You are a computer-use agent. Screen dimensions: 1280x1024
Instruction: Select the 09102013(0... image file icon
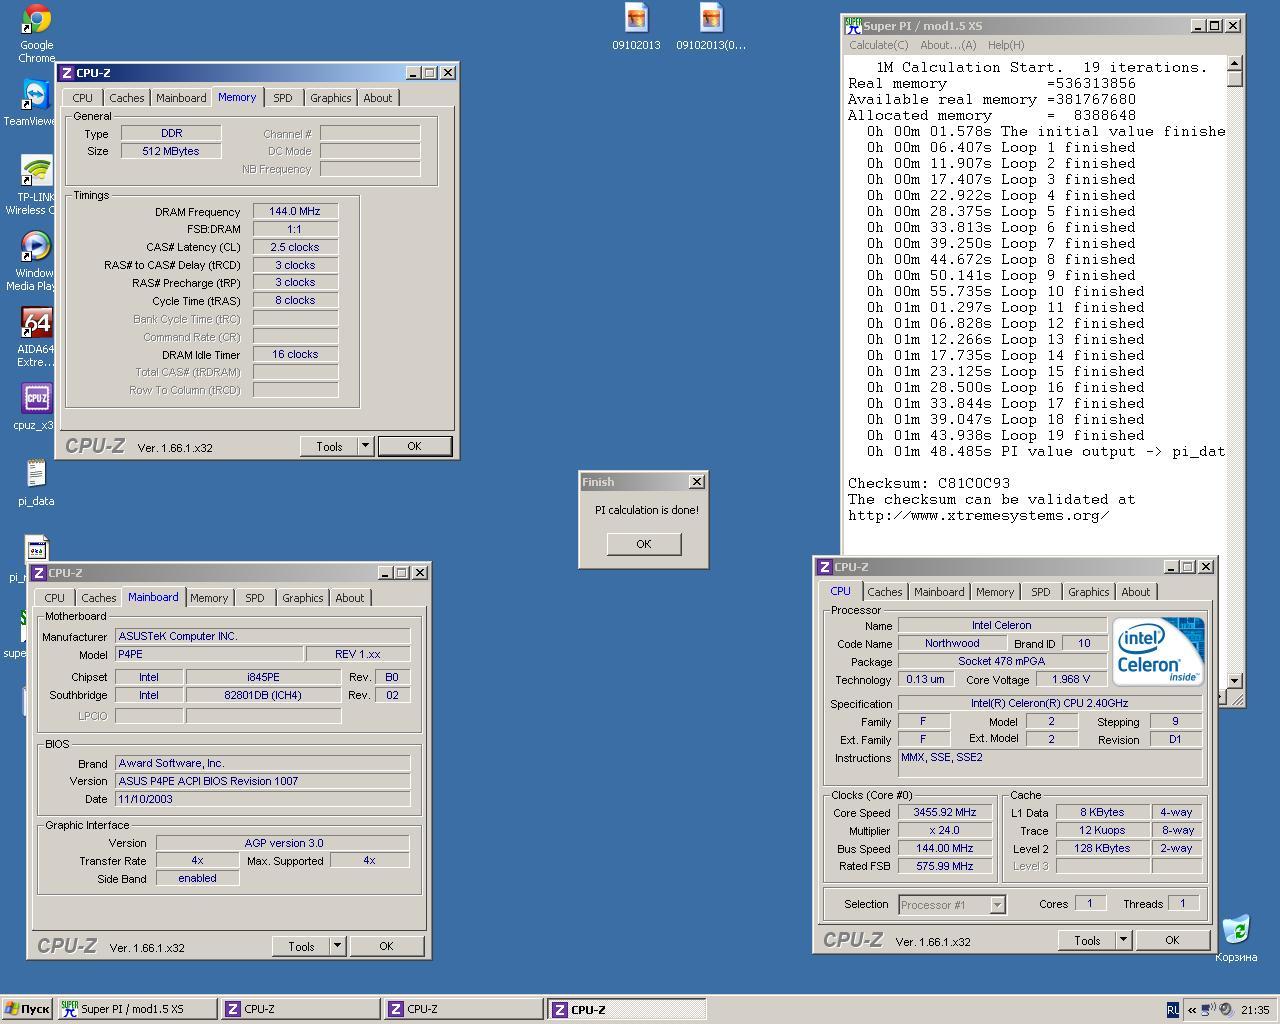click(711, 27)
